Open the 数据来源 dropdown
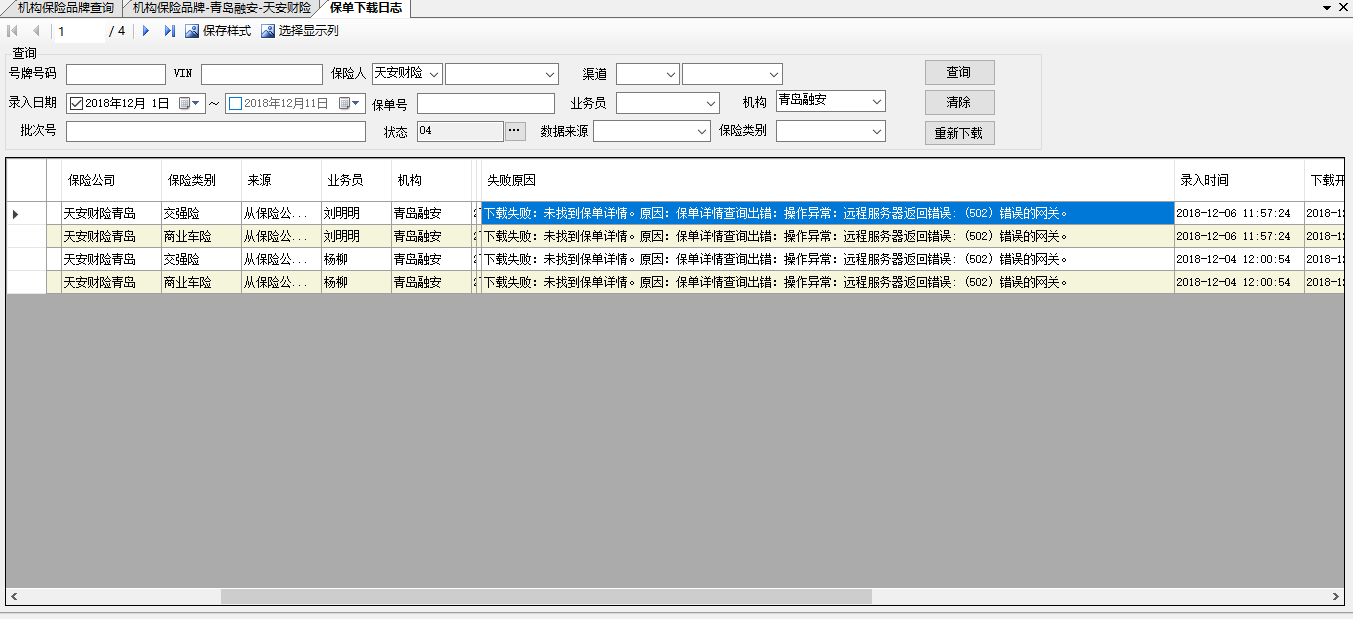The width and height of the screenshot is (1353, 619). tap(702, 131)
